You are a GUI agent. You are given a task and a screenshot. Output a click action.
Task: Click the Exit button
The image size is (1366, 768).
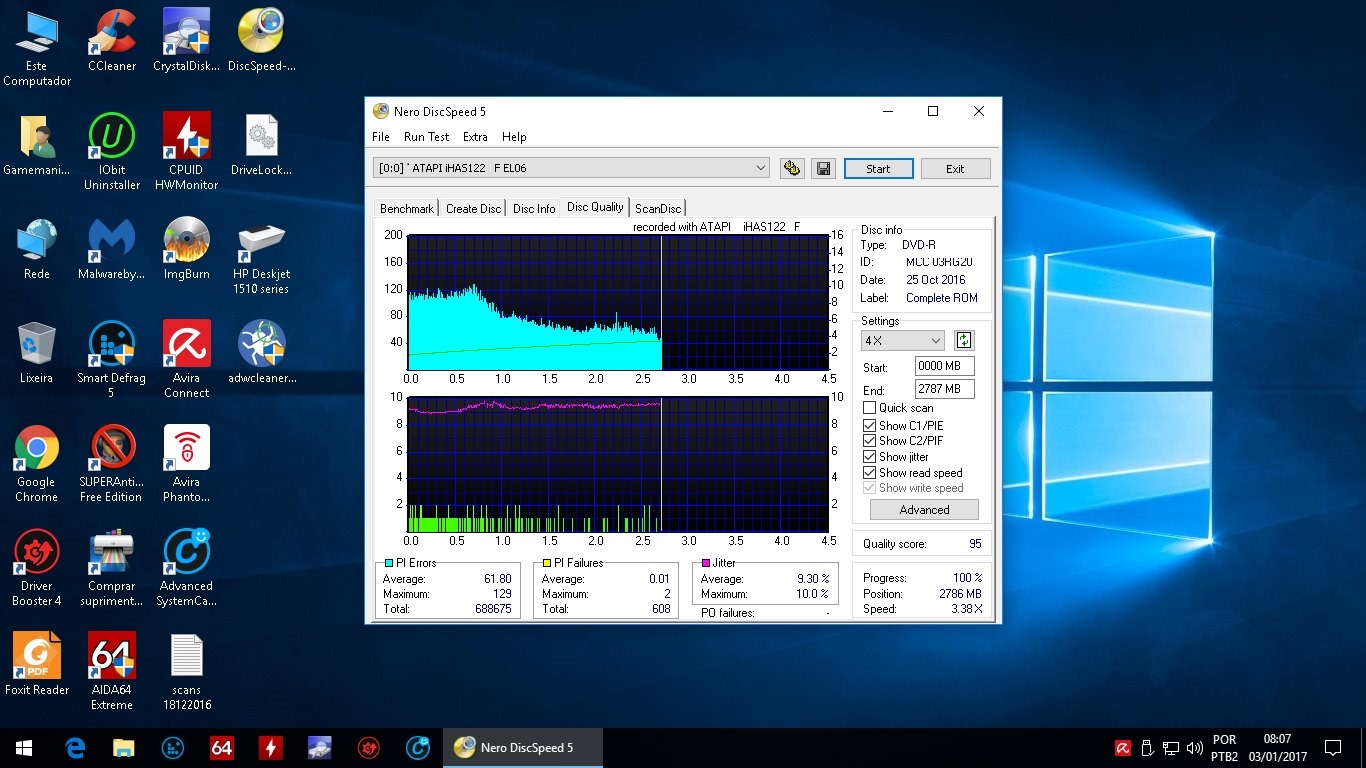click(955, 169)
